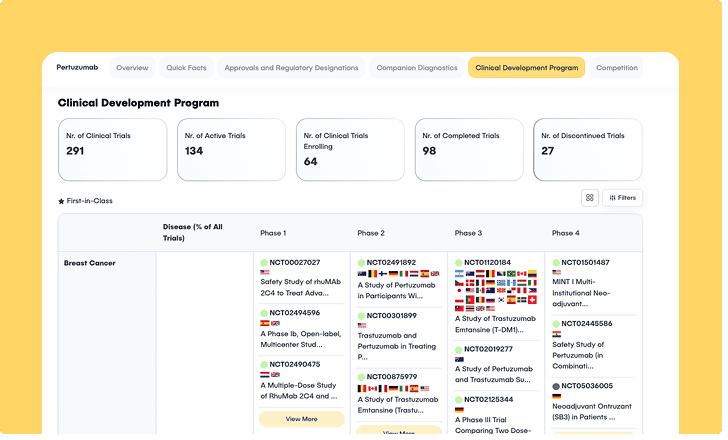Screen dimensions: 728x440
Task: Select the Companion Diagnostics tab
Action: click(417, 68)
